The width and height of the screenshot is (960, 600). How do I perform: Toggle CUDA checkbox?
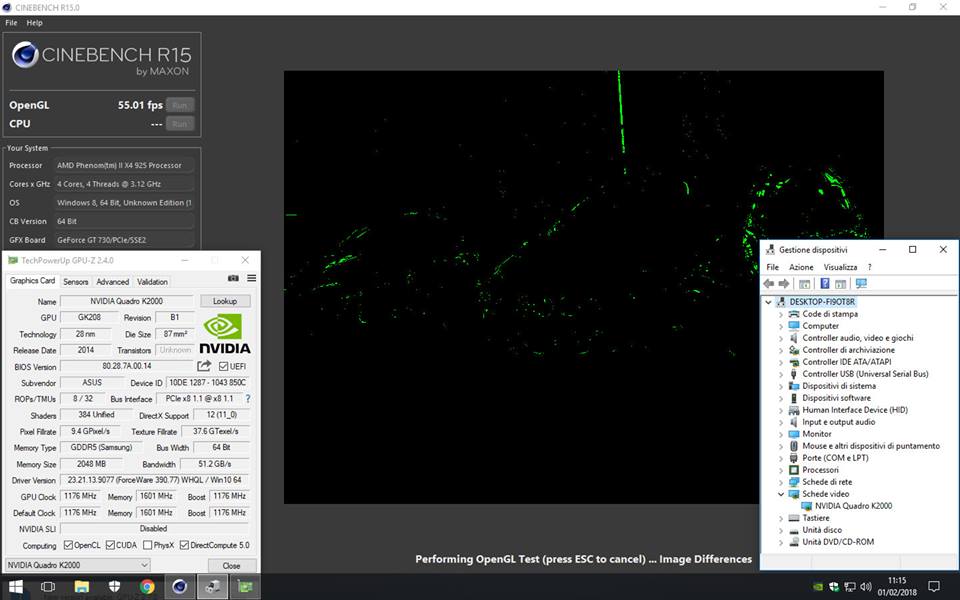(110, 545)
